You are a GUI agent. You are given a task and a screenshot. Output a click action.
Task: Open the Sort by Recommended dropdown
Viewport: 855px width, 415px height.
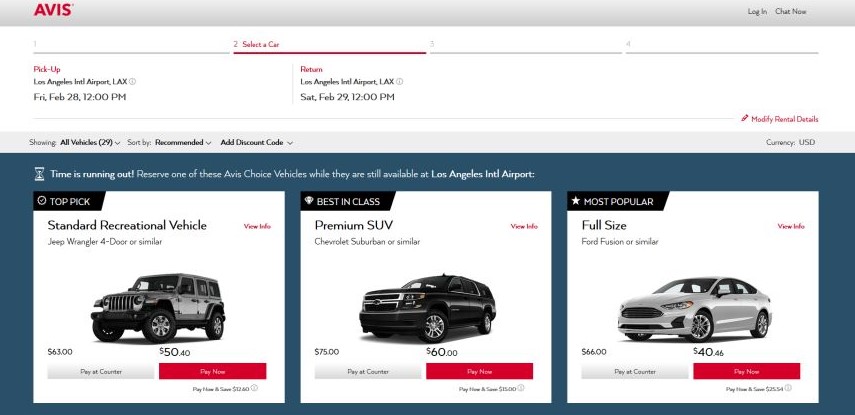[183, 142]
